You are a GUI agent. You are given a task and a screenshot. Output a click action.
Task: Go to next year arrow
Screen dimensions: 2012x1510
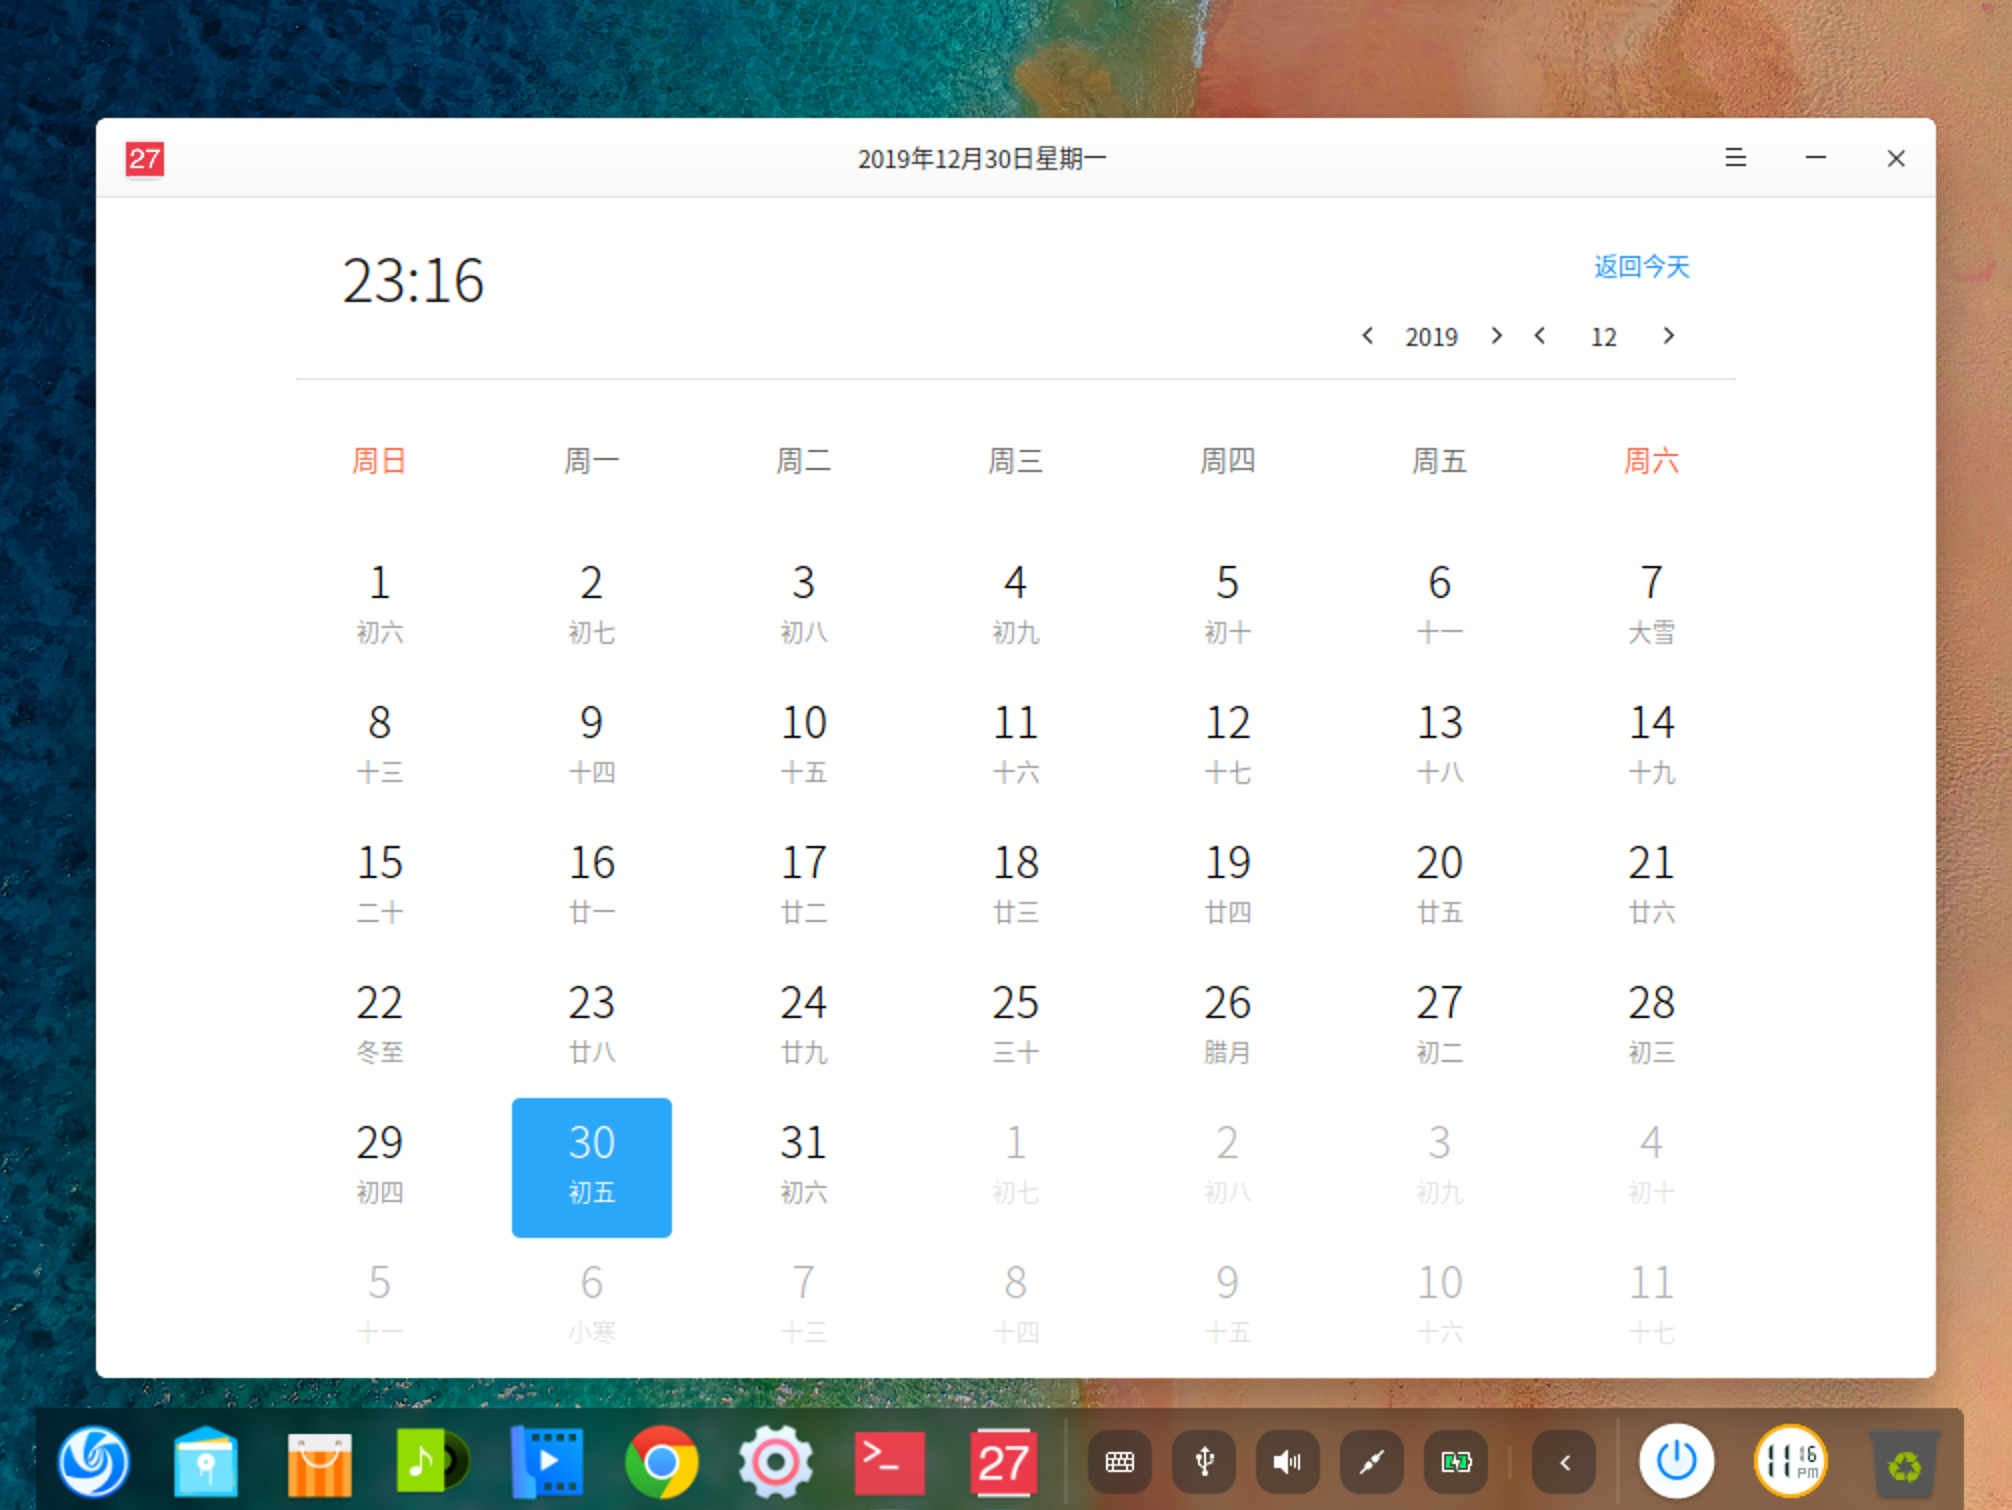tap(1496, 336)
